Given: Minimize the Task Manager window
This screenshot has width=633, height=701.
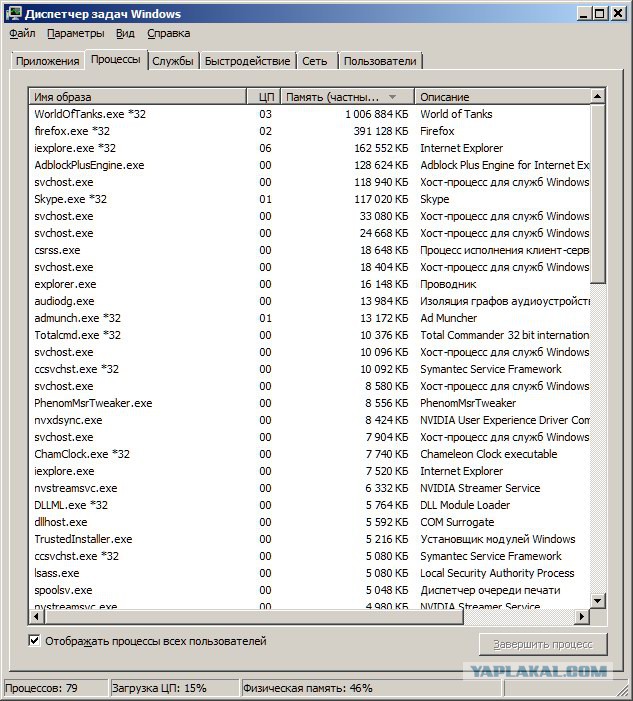Looking at the screenshot, I should click(583, 13).
